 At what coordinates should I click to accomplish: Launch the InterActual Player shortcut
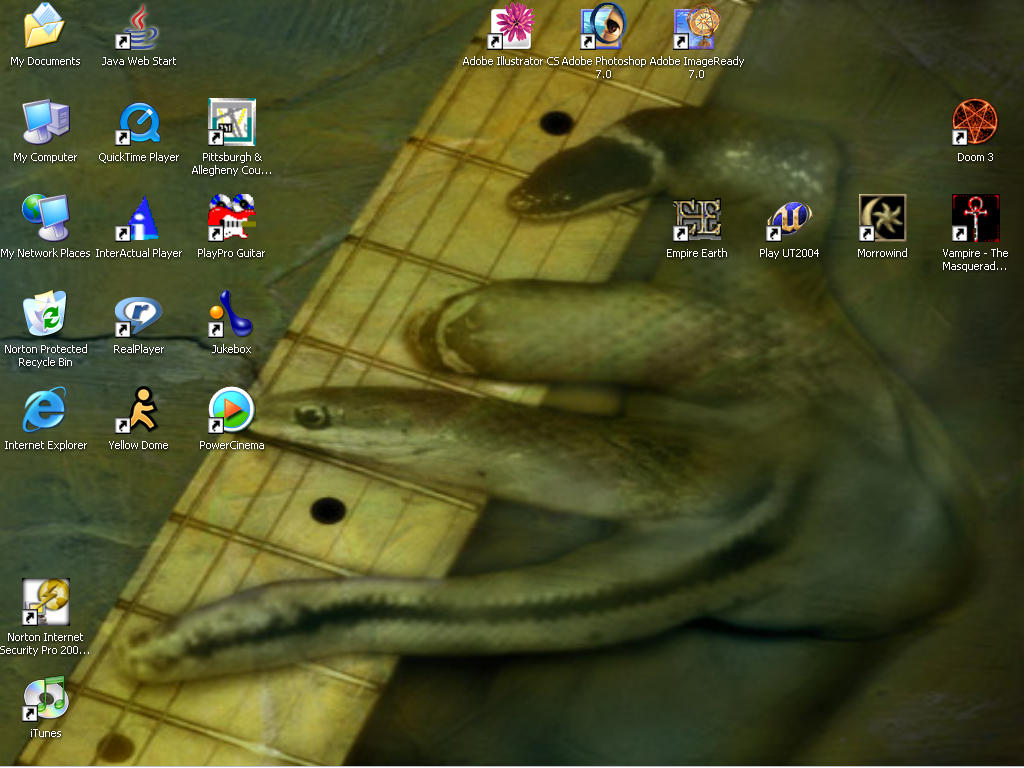coord(138,218)
